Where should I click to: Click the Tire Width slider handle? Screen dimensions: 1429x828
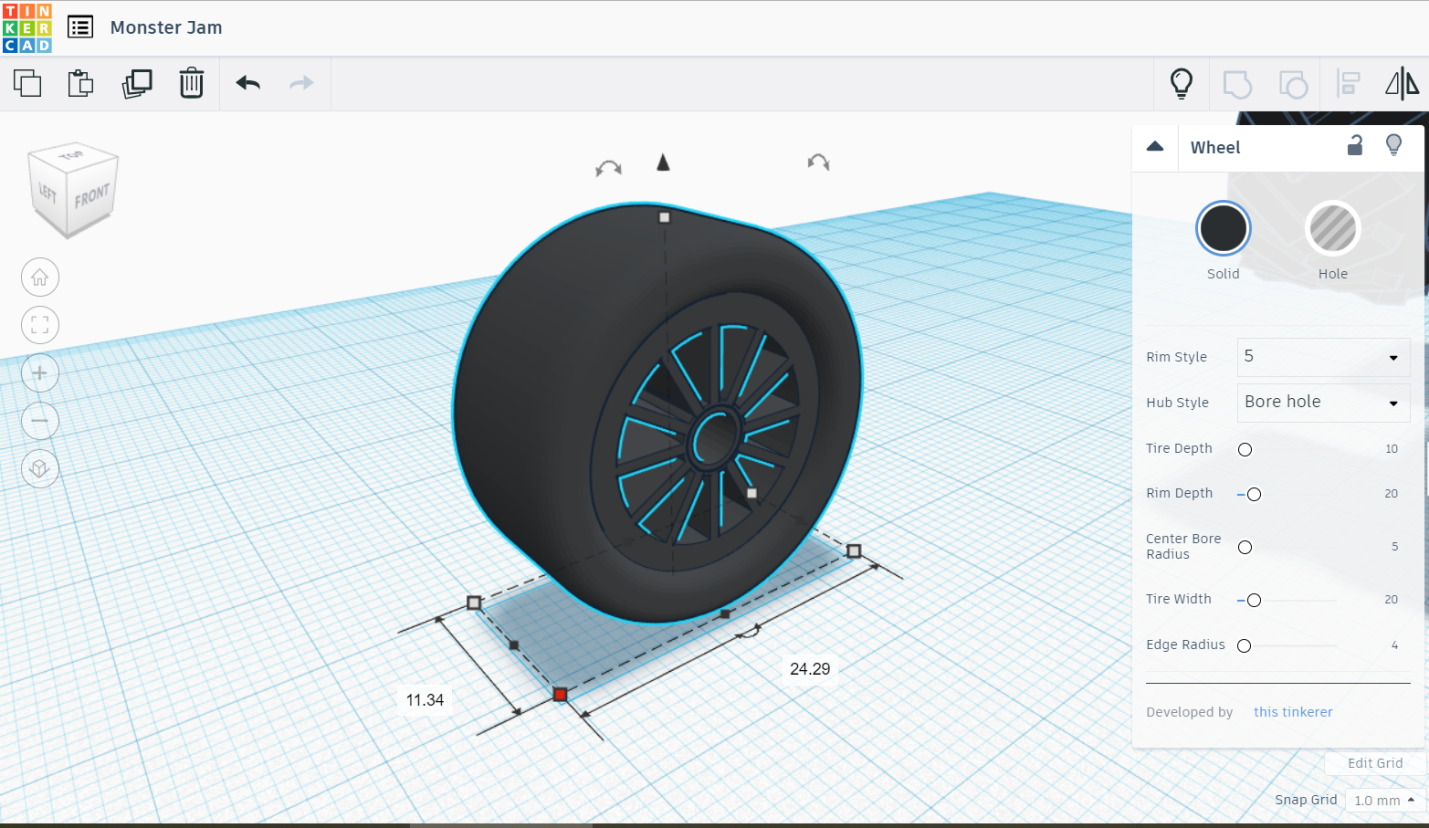(1254, 600)
